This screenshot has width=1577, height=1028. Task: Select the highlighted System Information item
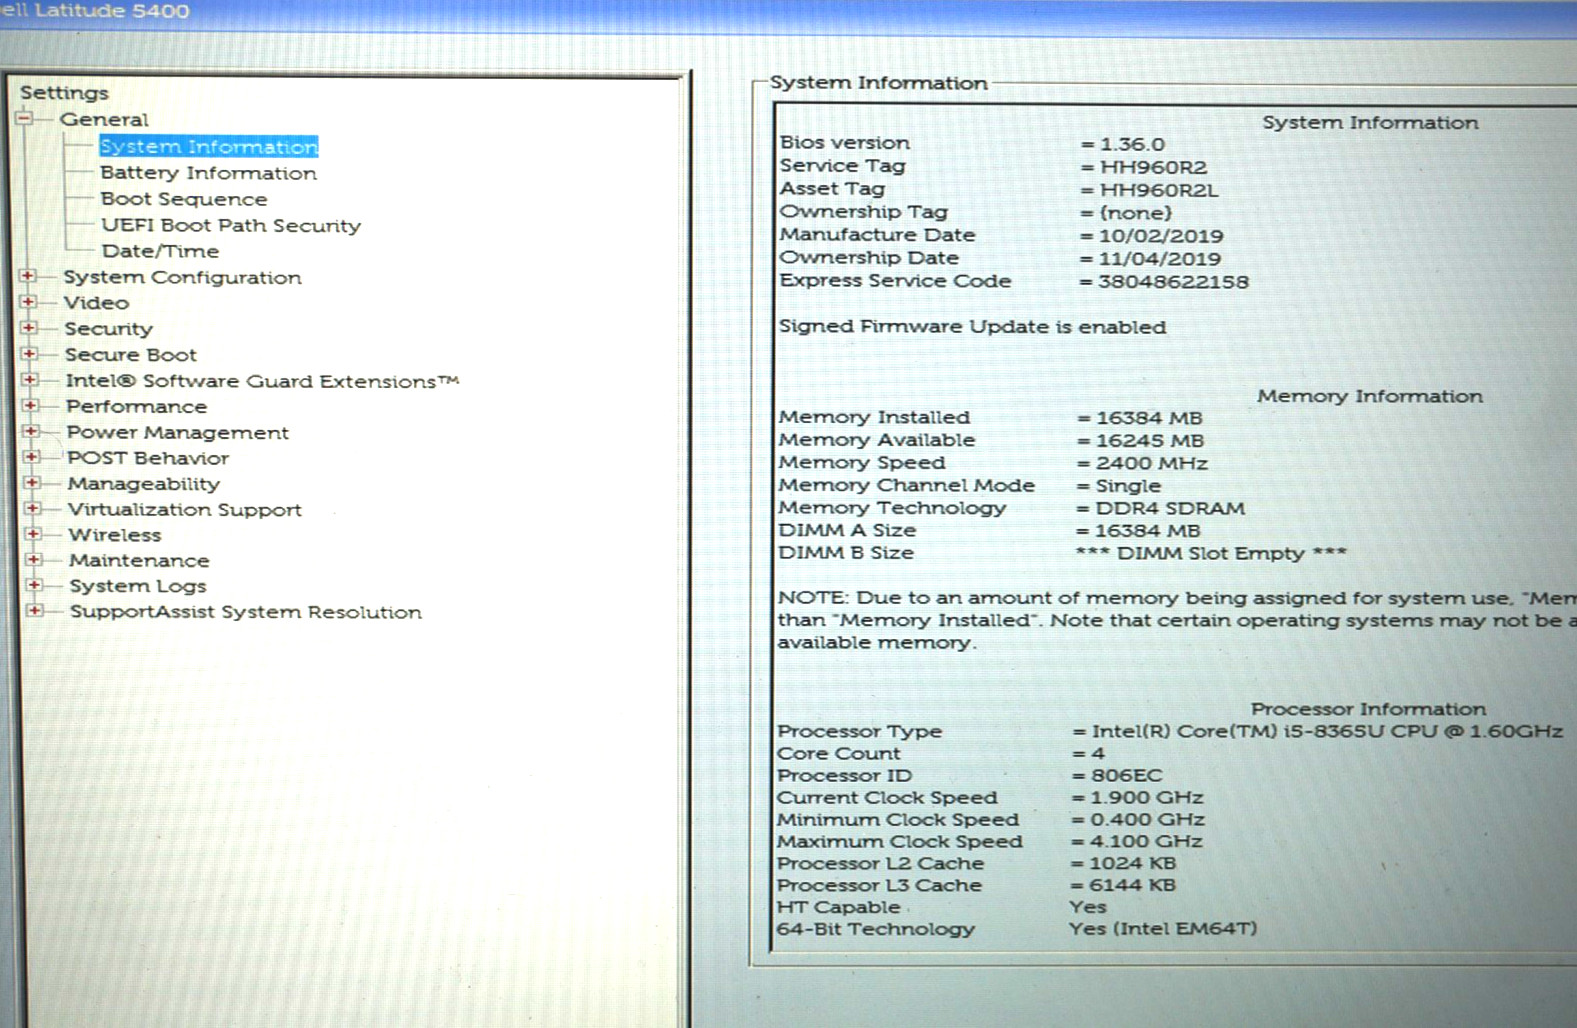(208, 147)
